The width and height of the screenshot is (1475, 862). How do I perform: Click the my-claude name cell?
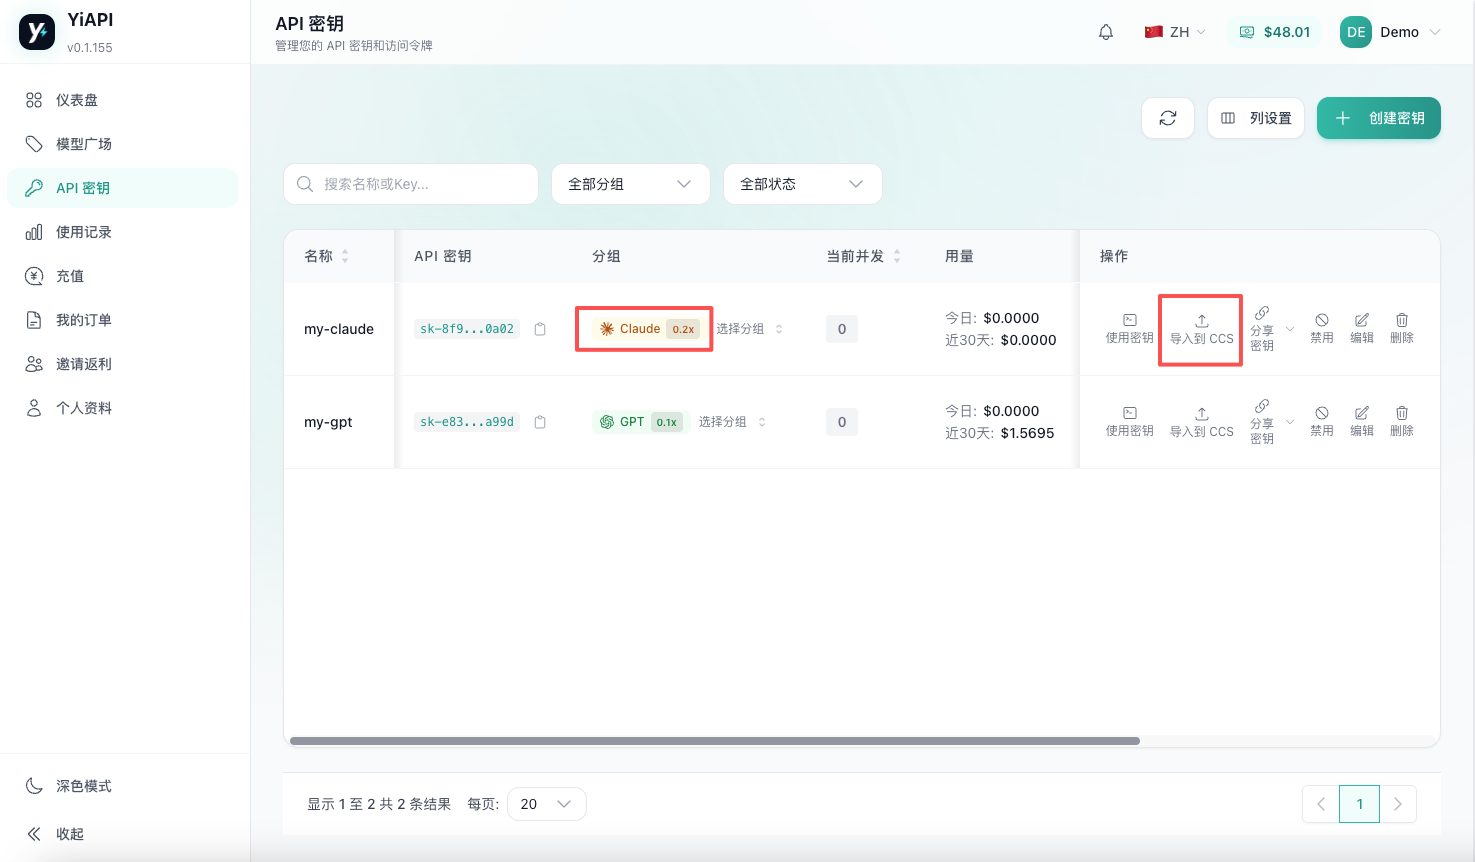339,329
